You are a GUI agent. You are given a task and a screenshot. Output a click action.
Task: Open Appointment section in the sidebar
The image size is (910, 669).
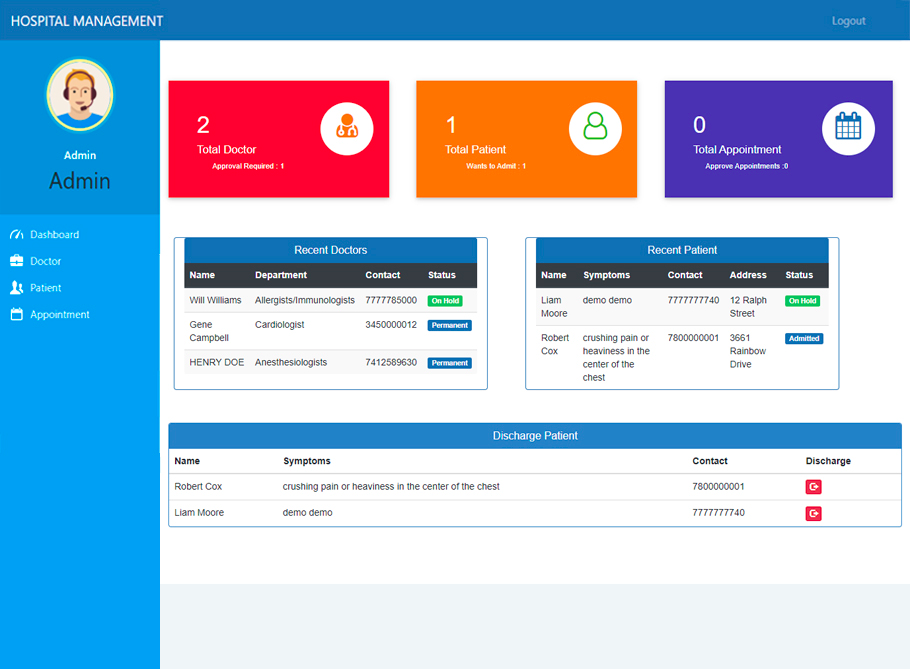[x=60, y=314]
